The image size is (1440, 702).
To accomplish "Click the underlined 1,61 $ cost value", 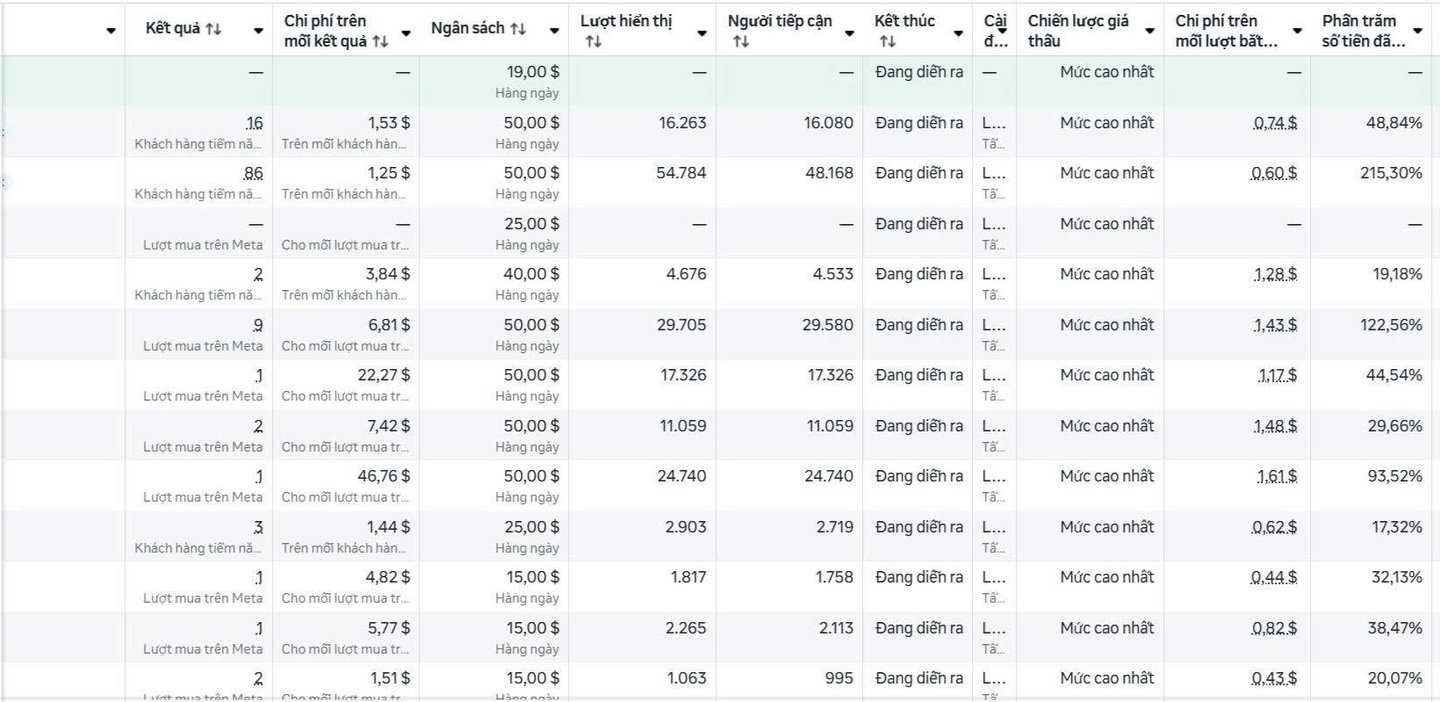I will [x=1277, y=476].
